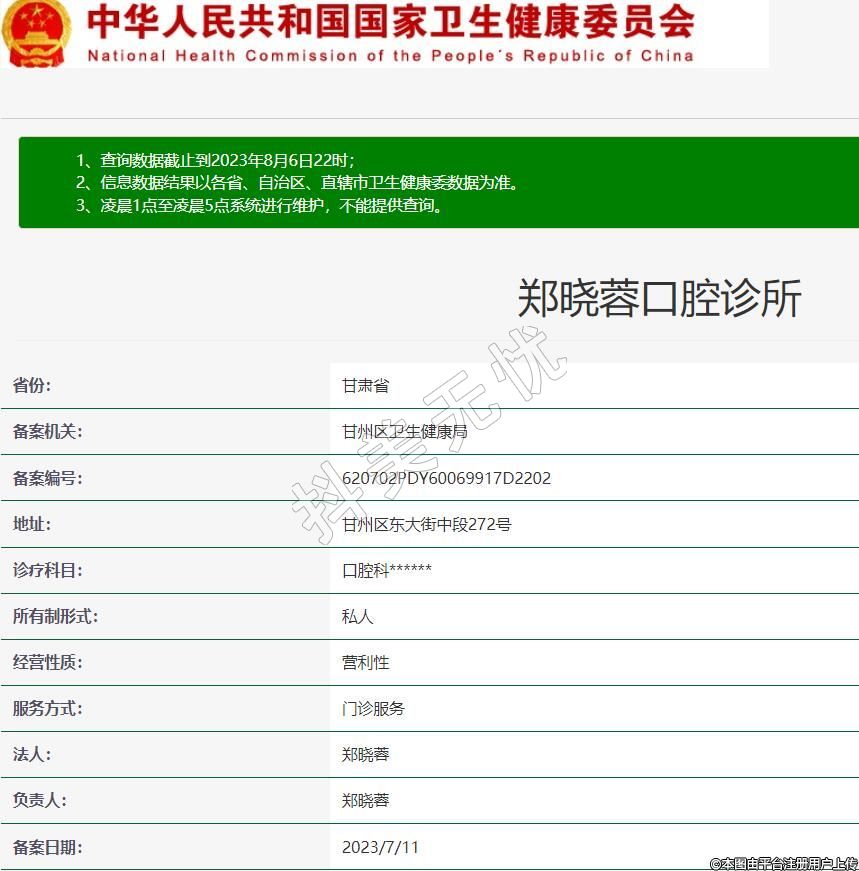Click the English National Health Commission text
This screenshot has width=859, height=871.
click(390, 56)
